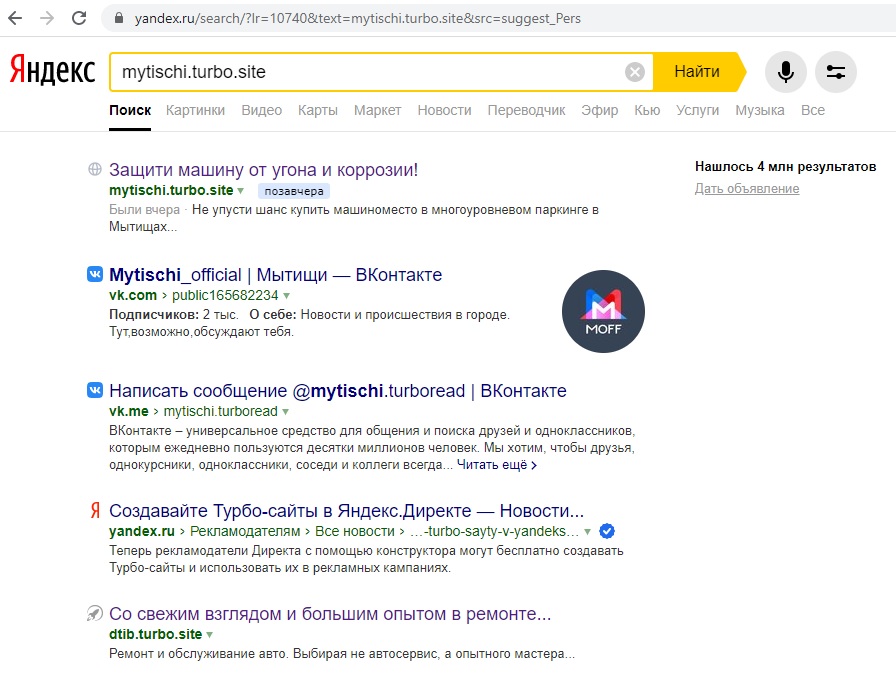
Task: Select the Поиск tab
Action: [x=130, y=110]
